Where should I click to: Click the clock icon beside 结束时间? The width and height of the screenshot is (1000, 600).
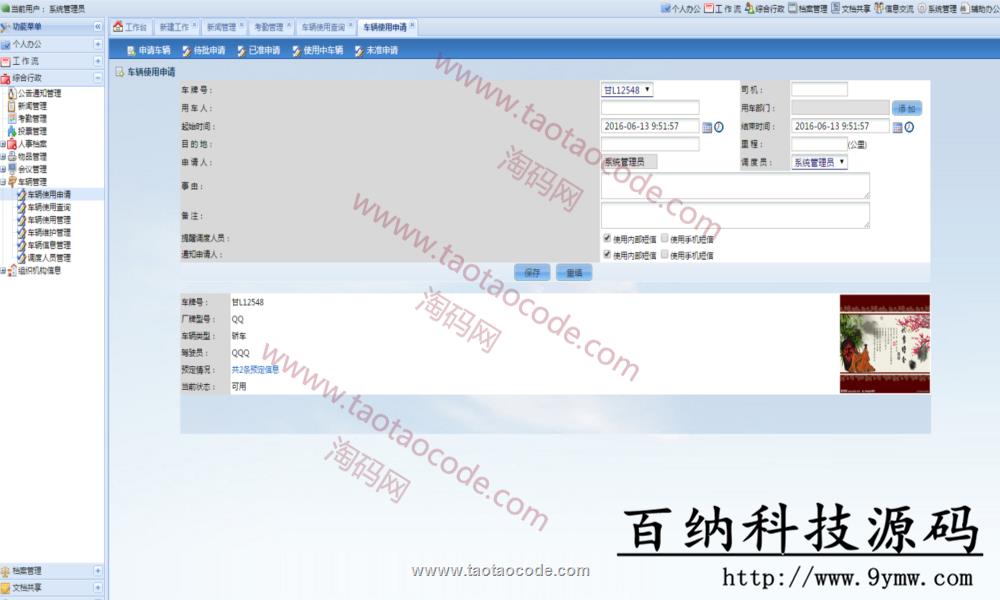coord(910,127)
